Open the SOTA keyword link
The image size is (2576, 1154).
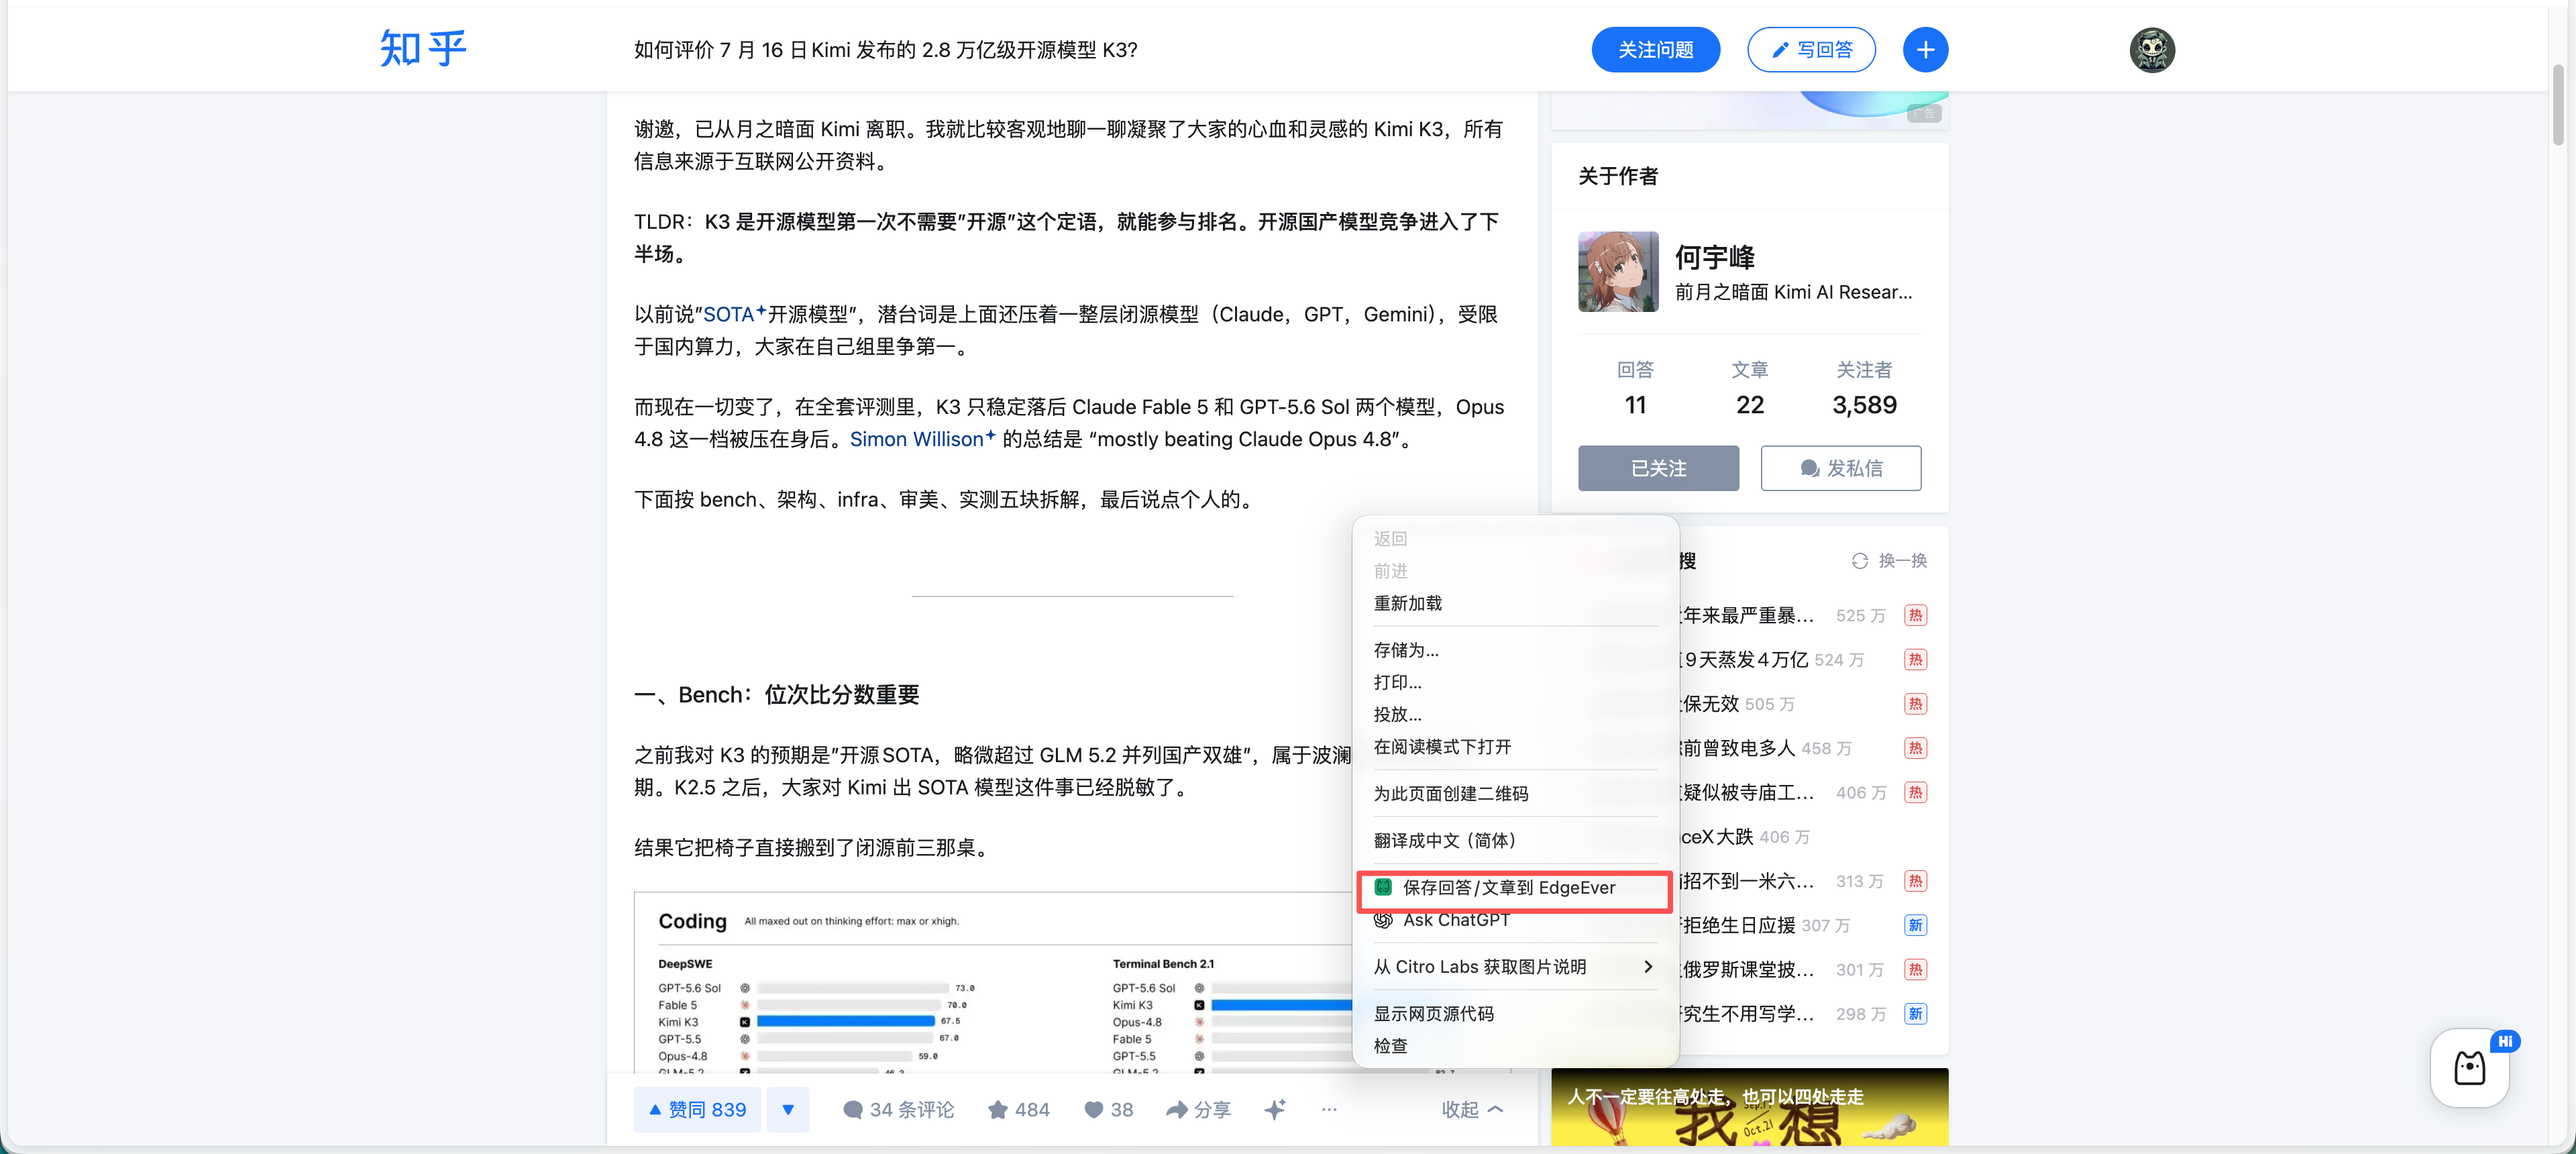pos(734,315)
